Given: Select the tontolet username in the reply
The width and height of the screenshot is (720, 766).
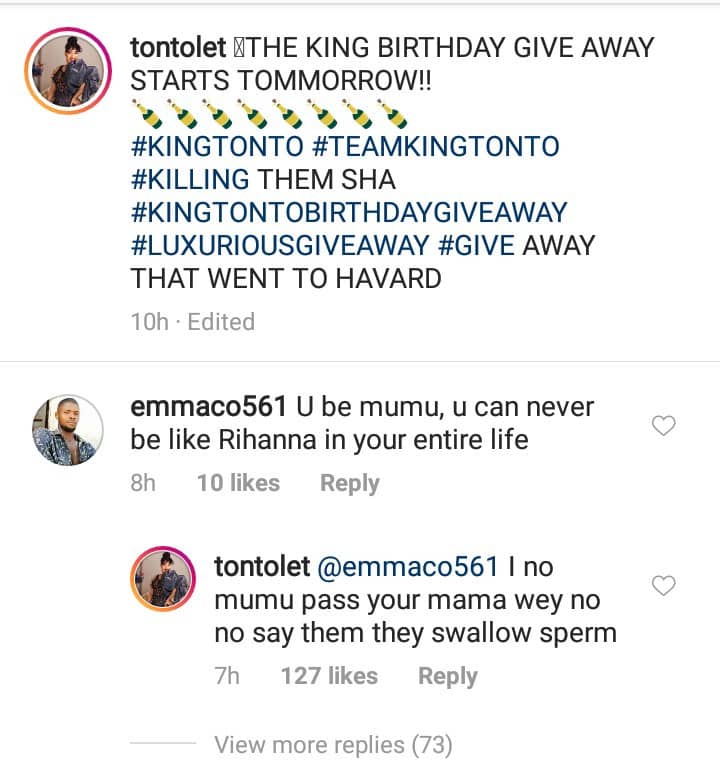Looking at the screenshot, I should coord(259,567).
